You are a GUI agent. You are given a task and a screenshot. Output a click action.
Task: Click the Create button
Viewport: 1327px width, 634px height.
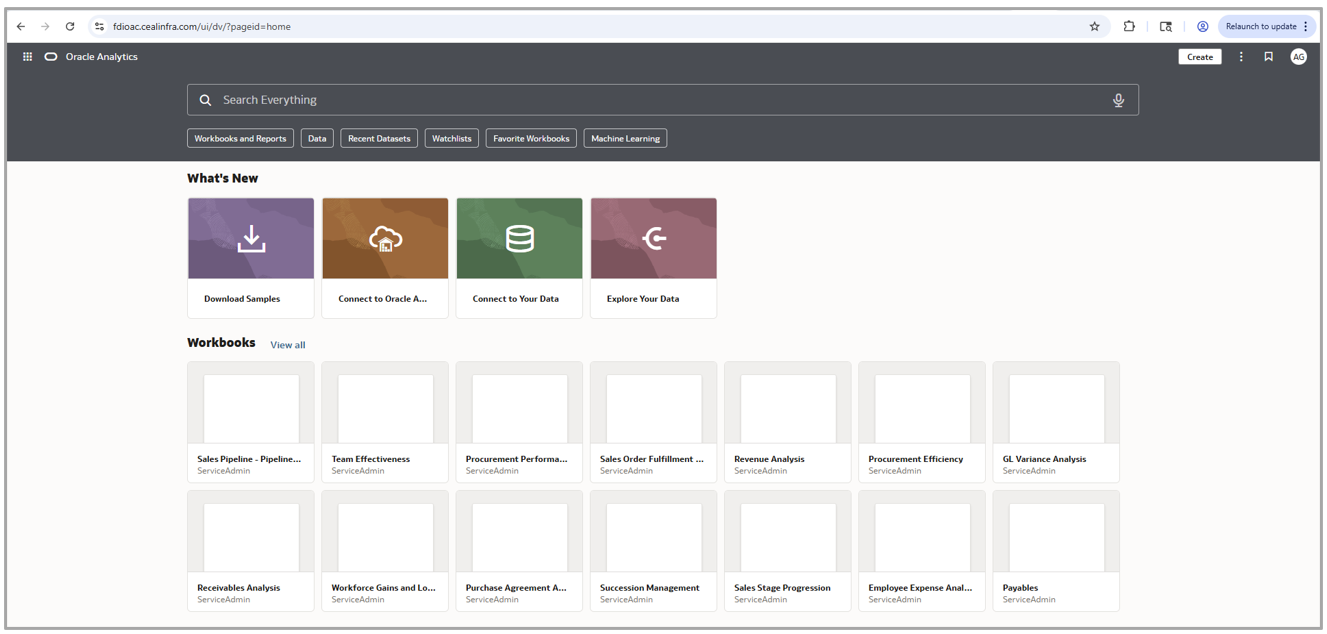pos(1199,57)
